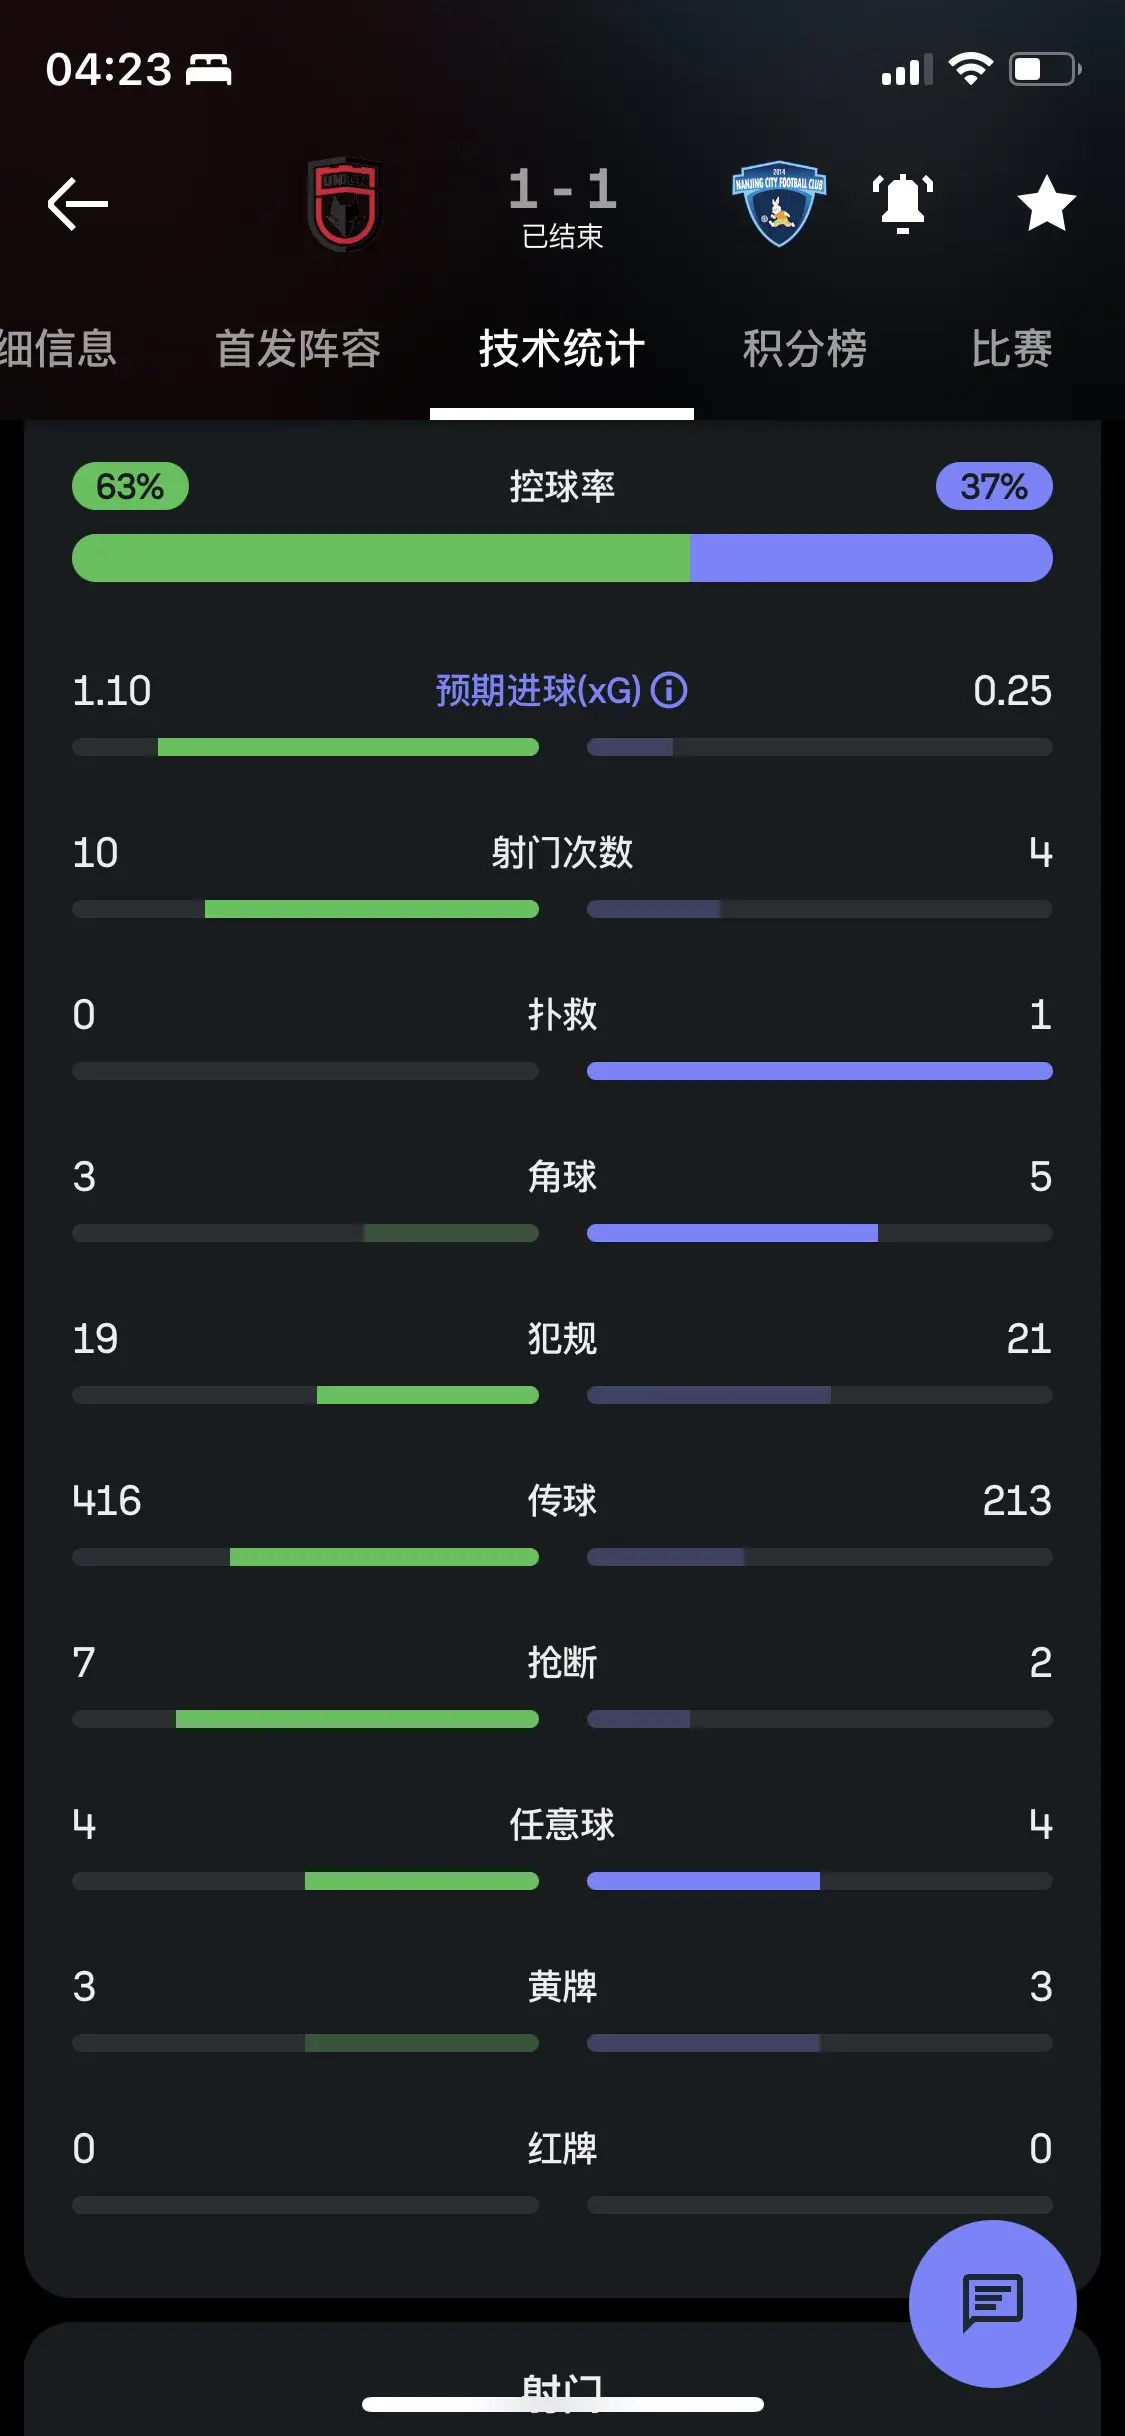This screenshot has height=2436, width=1125.
Task: Select the 技术统计 tab
Action: click(x=562, y=349)
